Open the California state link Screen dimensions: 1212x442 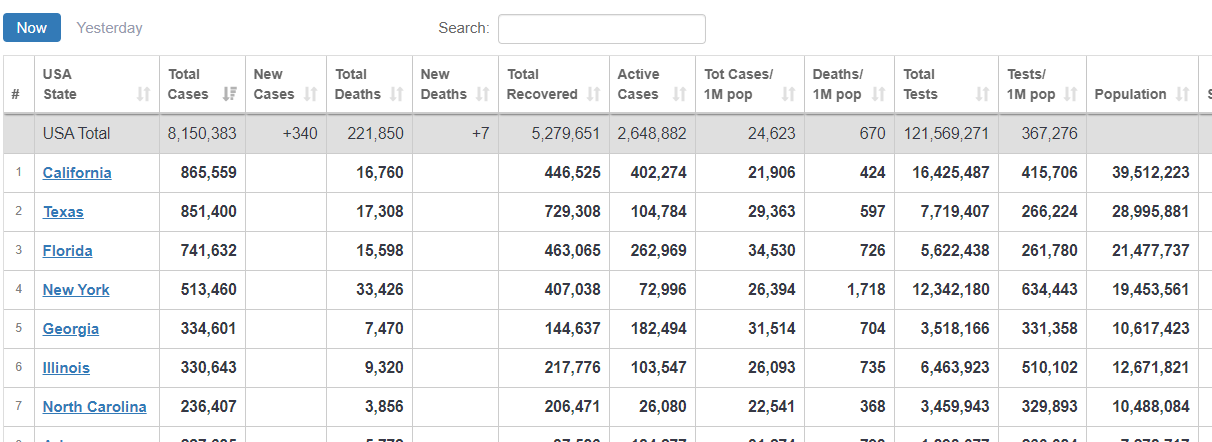click(77, 173)
